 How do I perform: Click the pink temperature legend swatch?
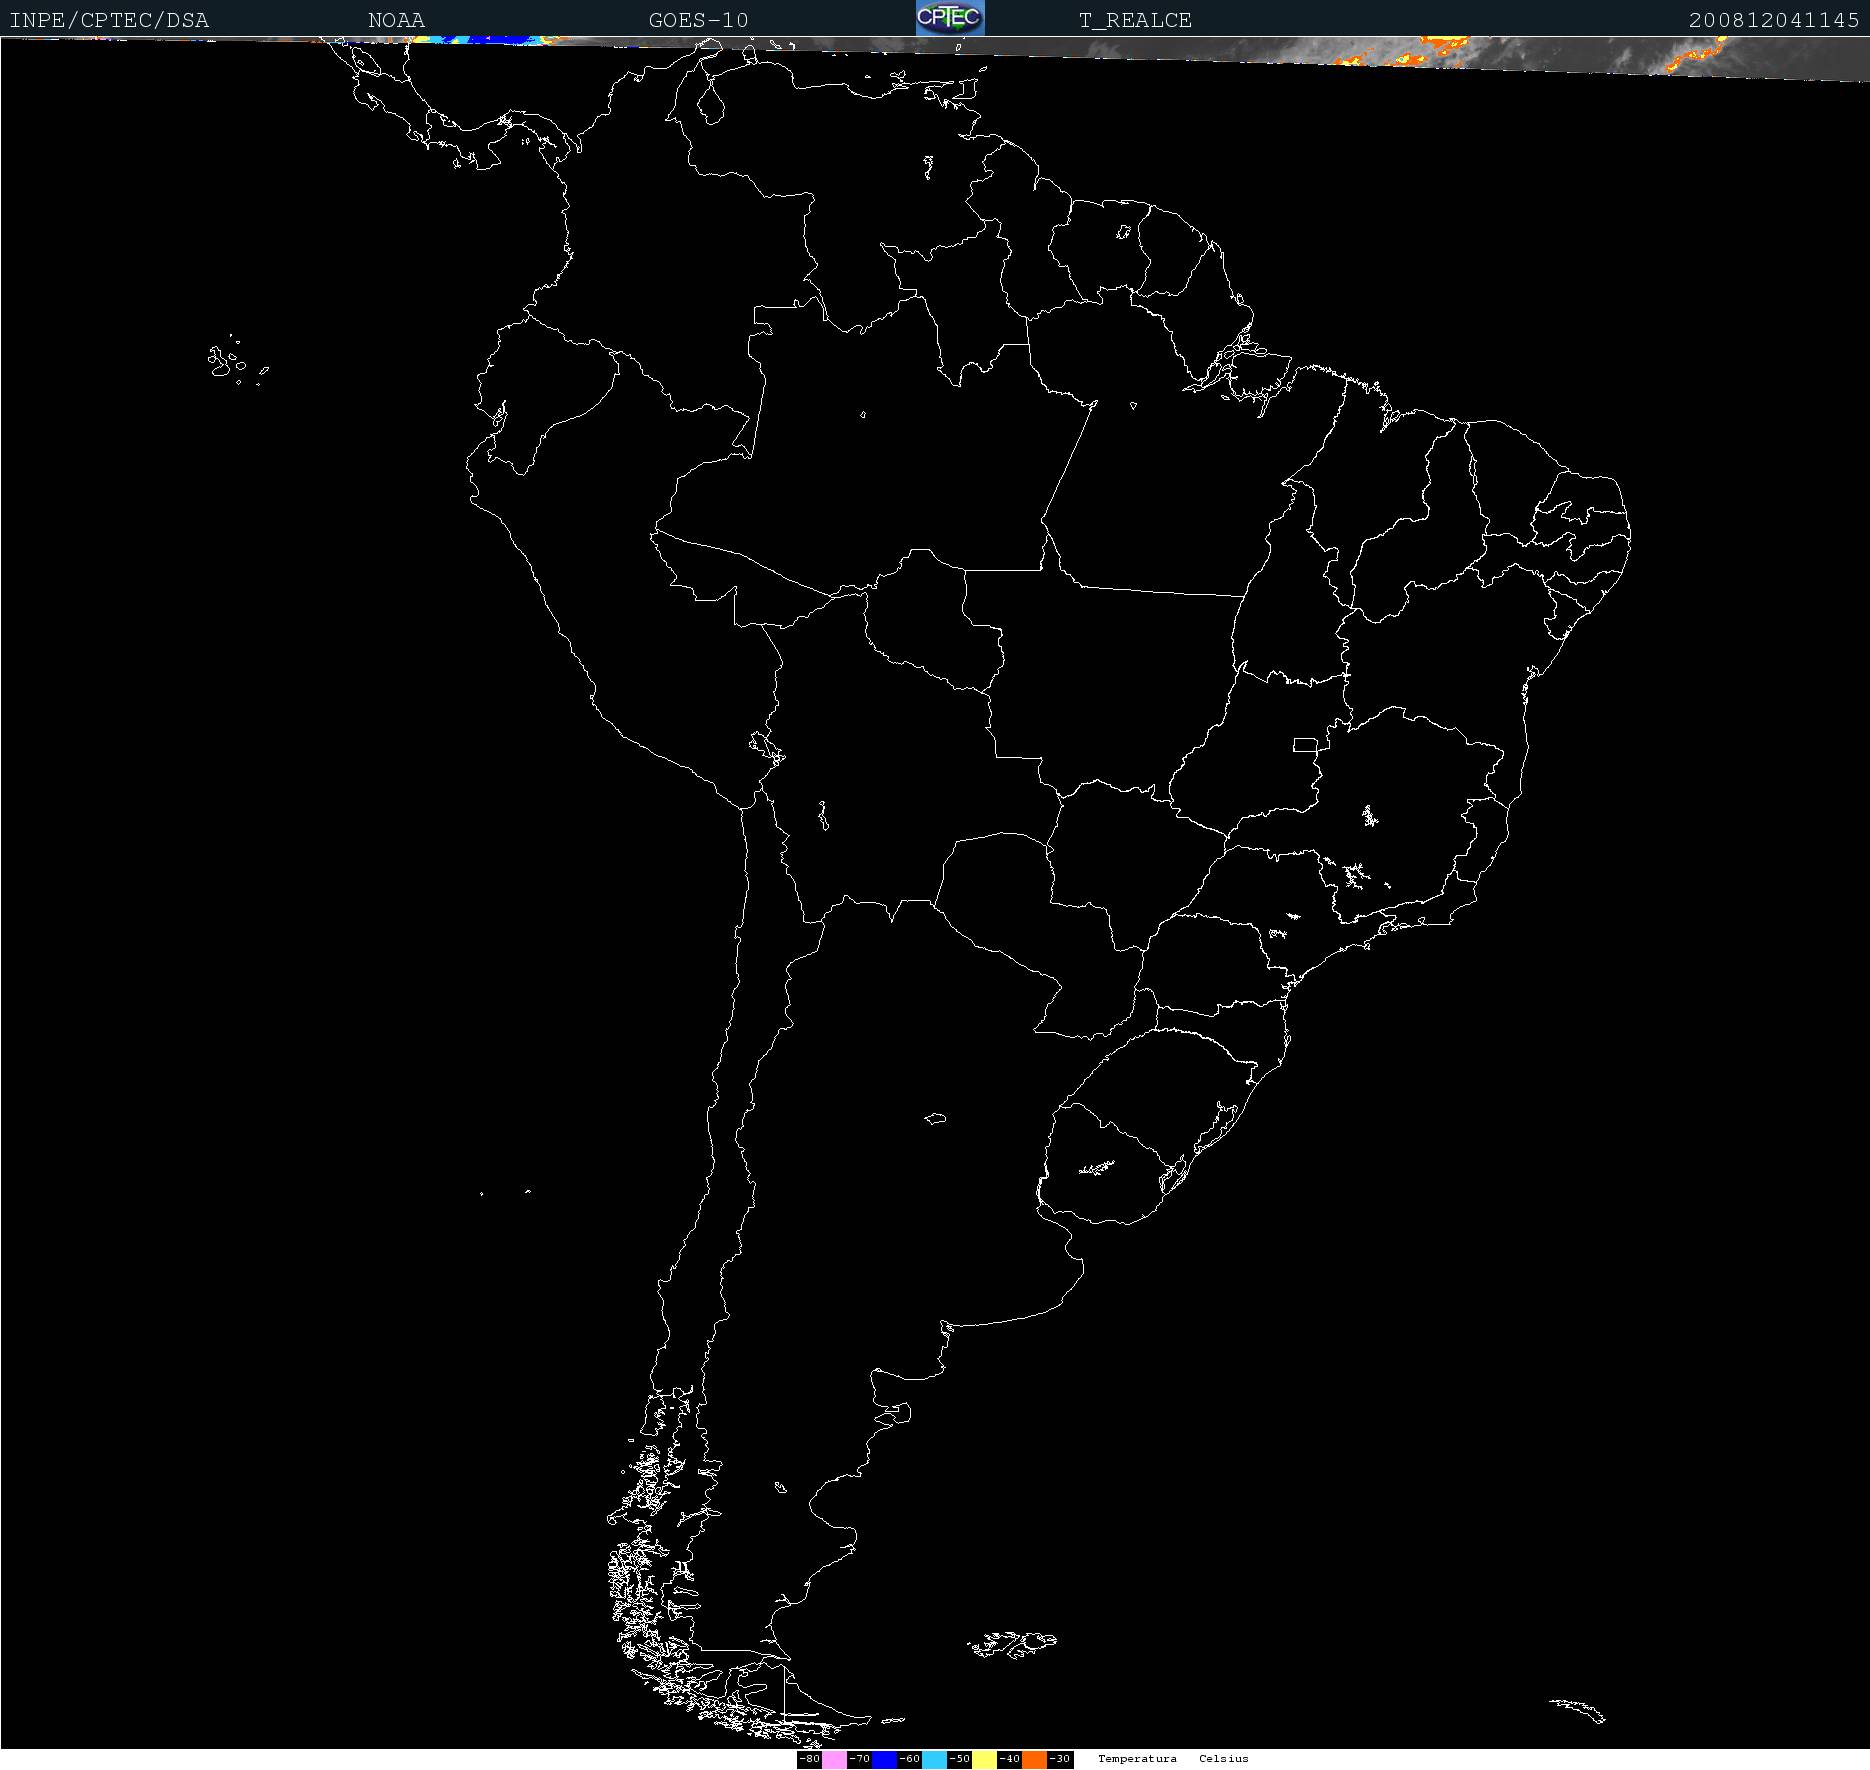point(834,1759)
